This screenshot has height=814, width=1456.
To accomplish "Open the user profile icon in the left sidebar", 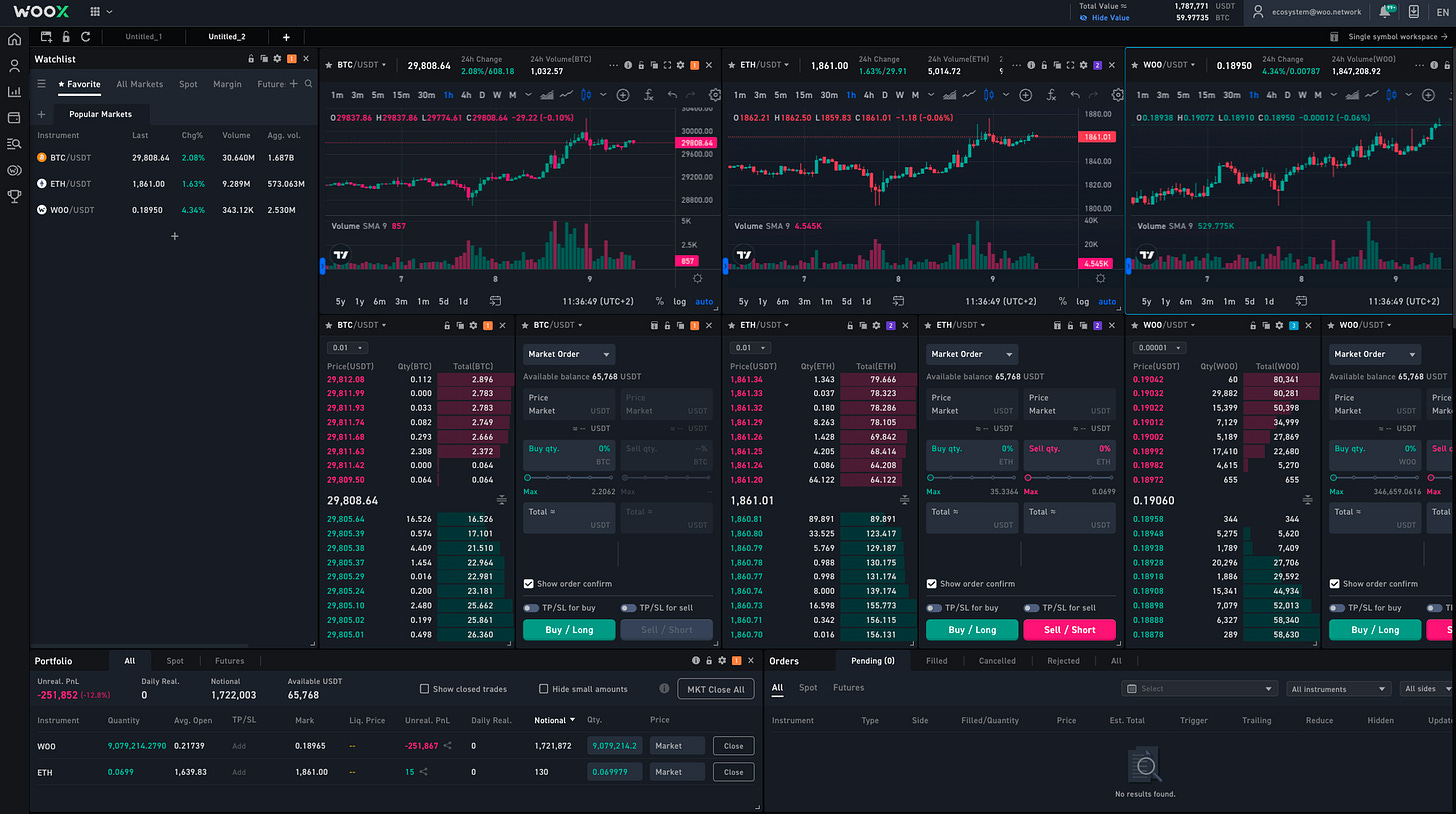I will (x=14, y=66).
